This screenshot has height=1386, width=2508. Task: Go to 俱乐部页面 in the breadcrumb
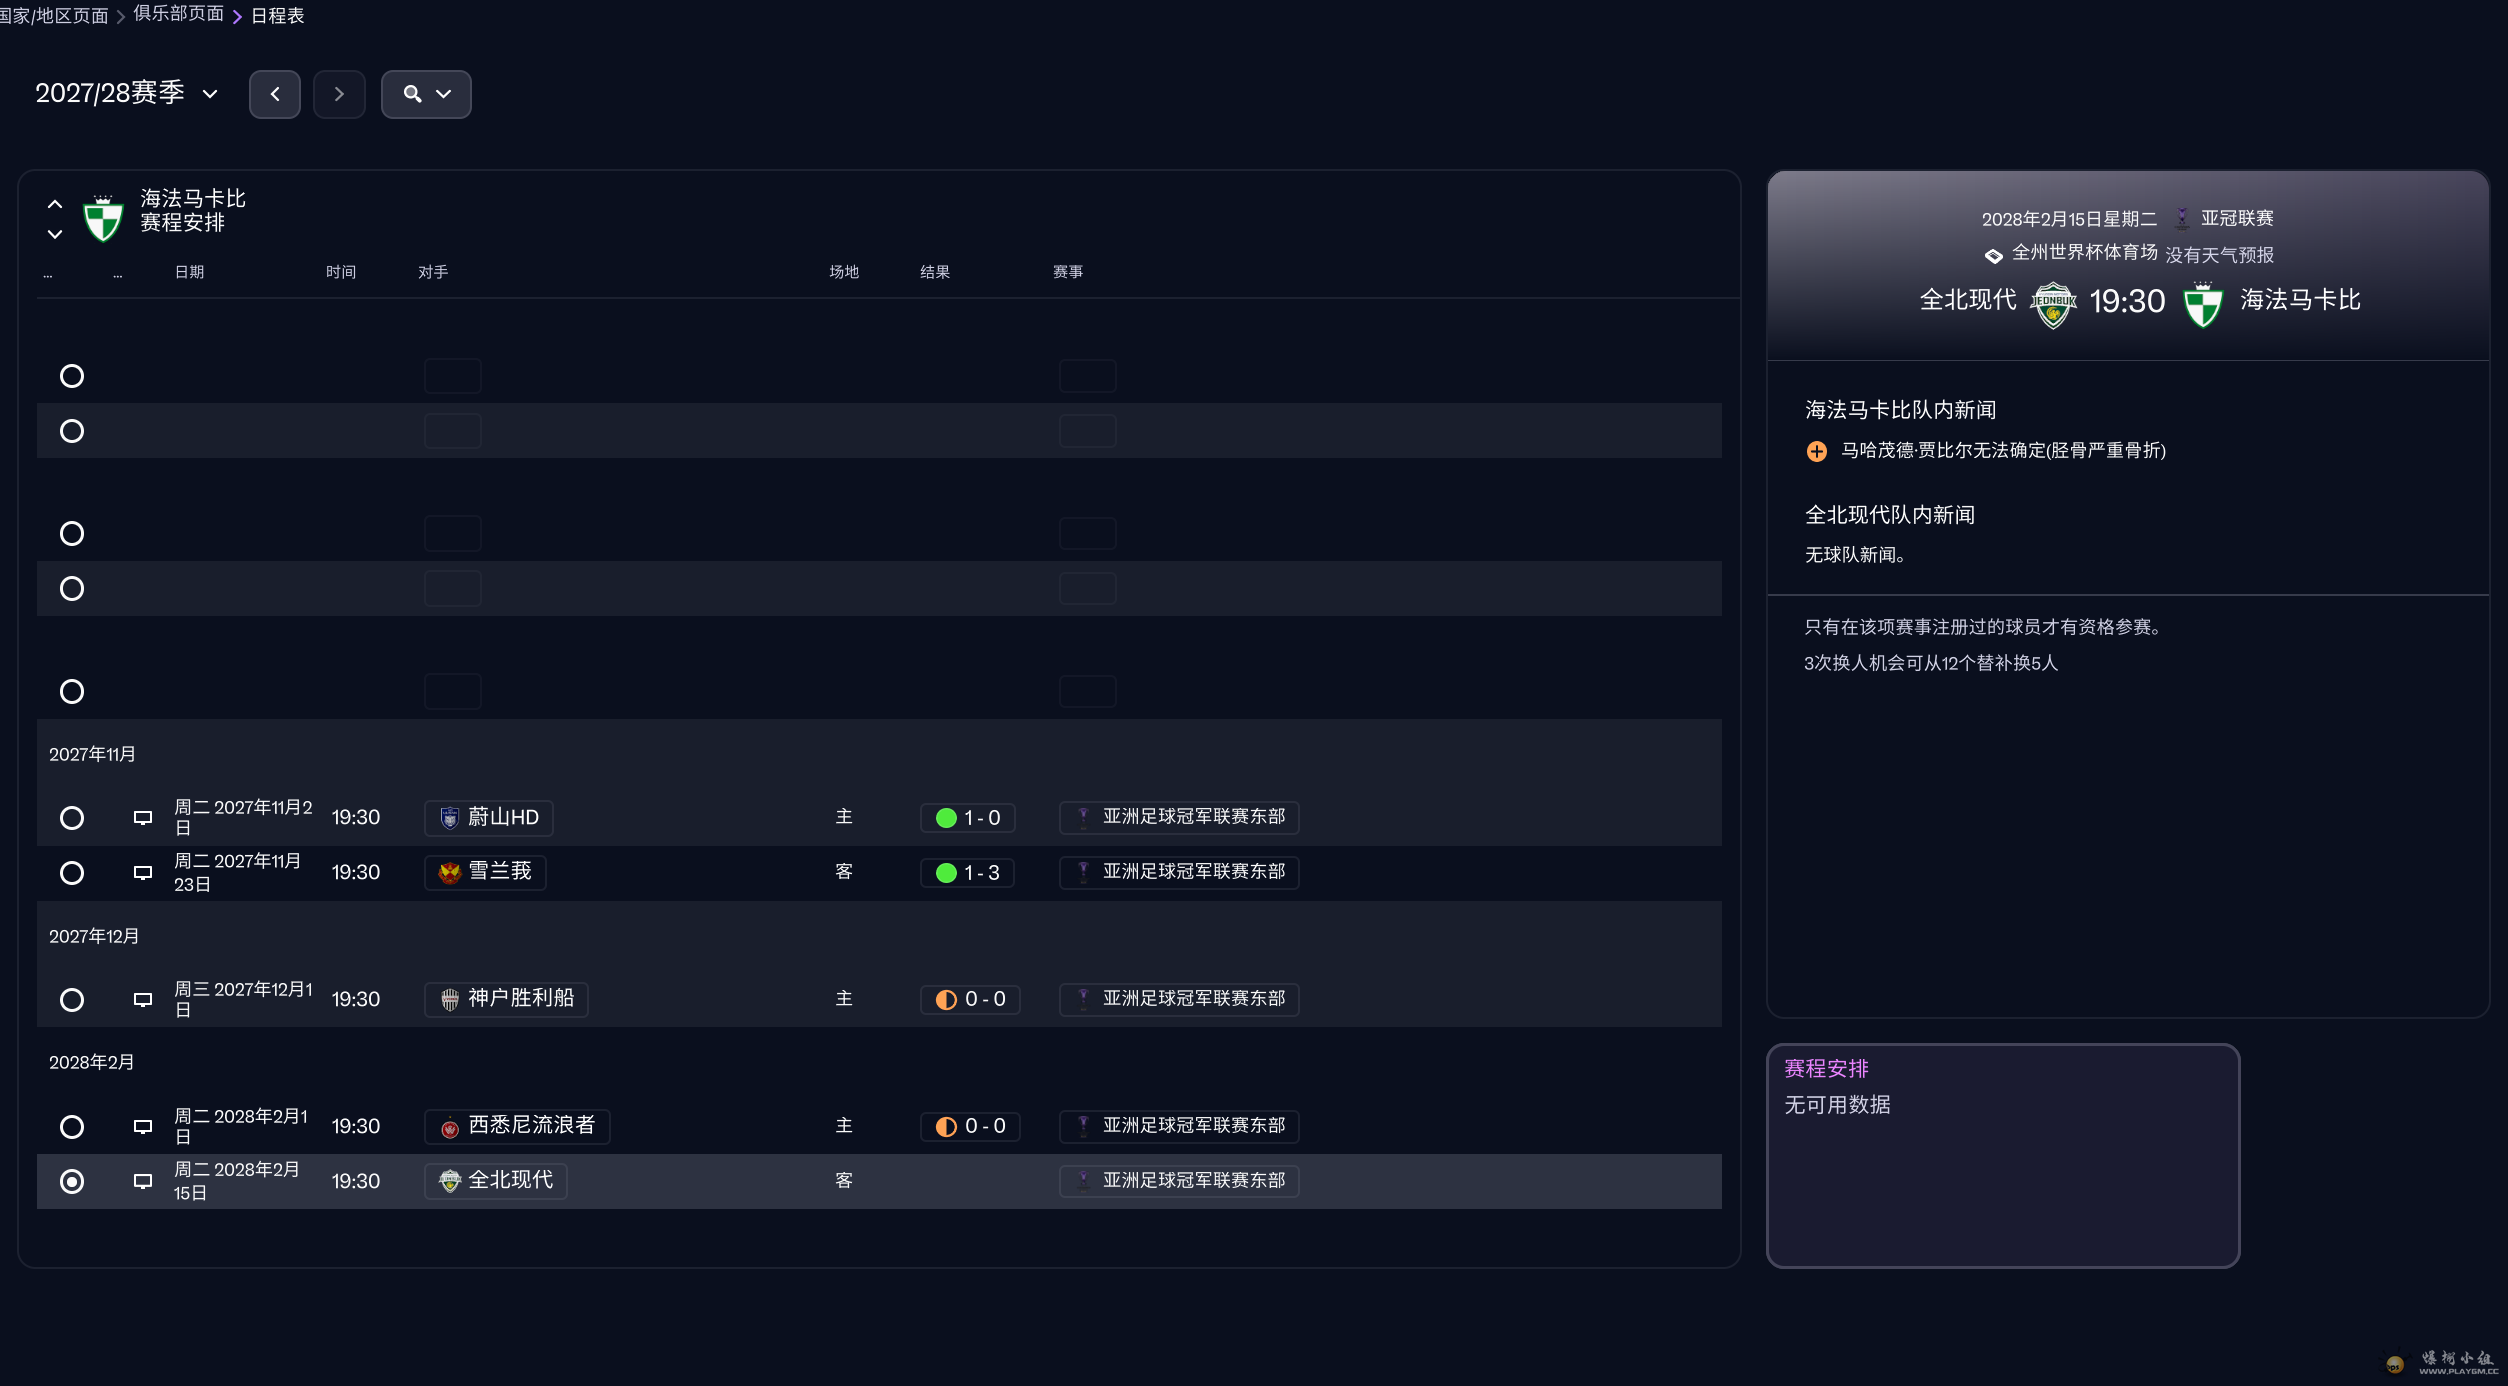tap(179, 14)
